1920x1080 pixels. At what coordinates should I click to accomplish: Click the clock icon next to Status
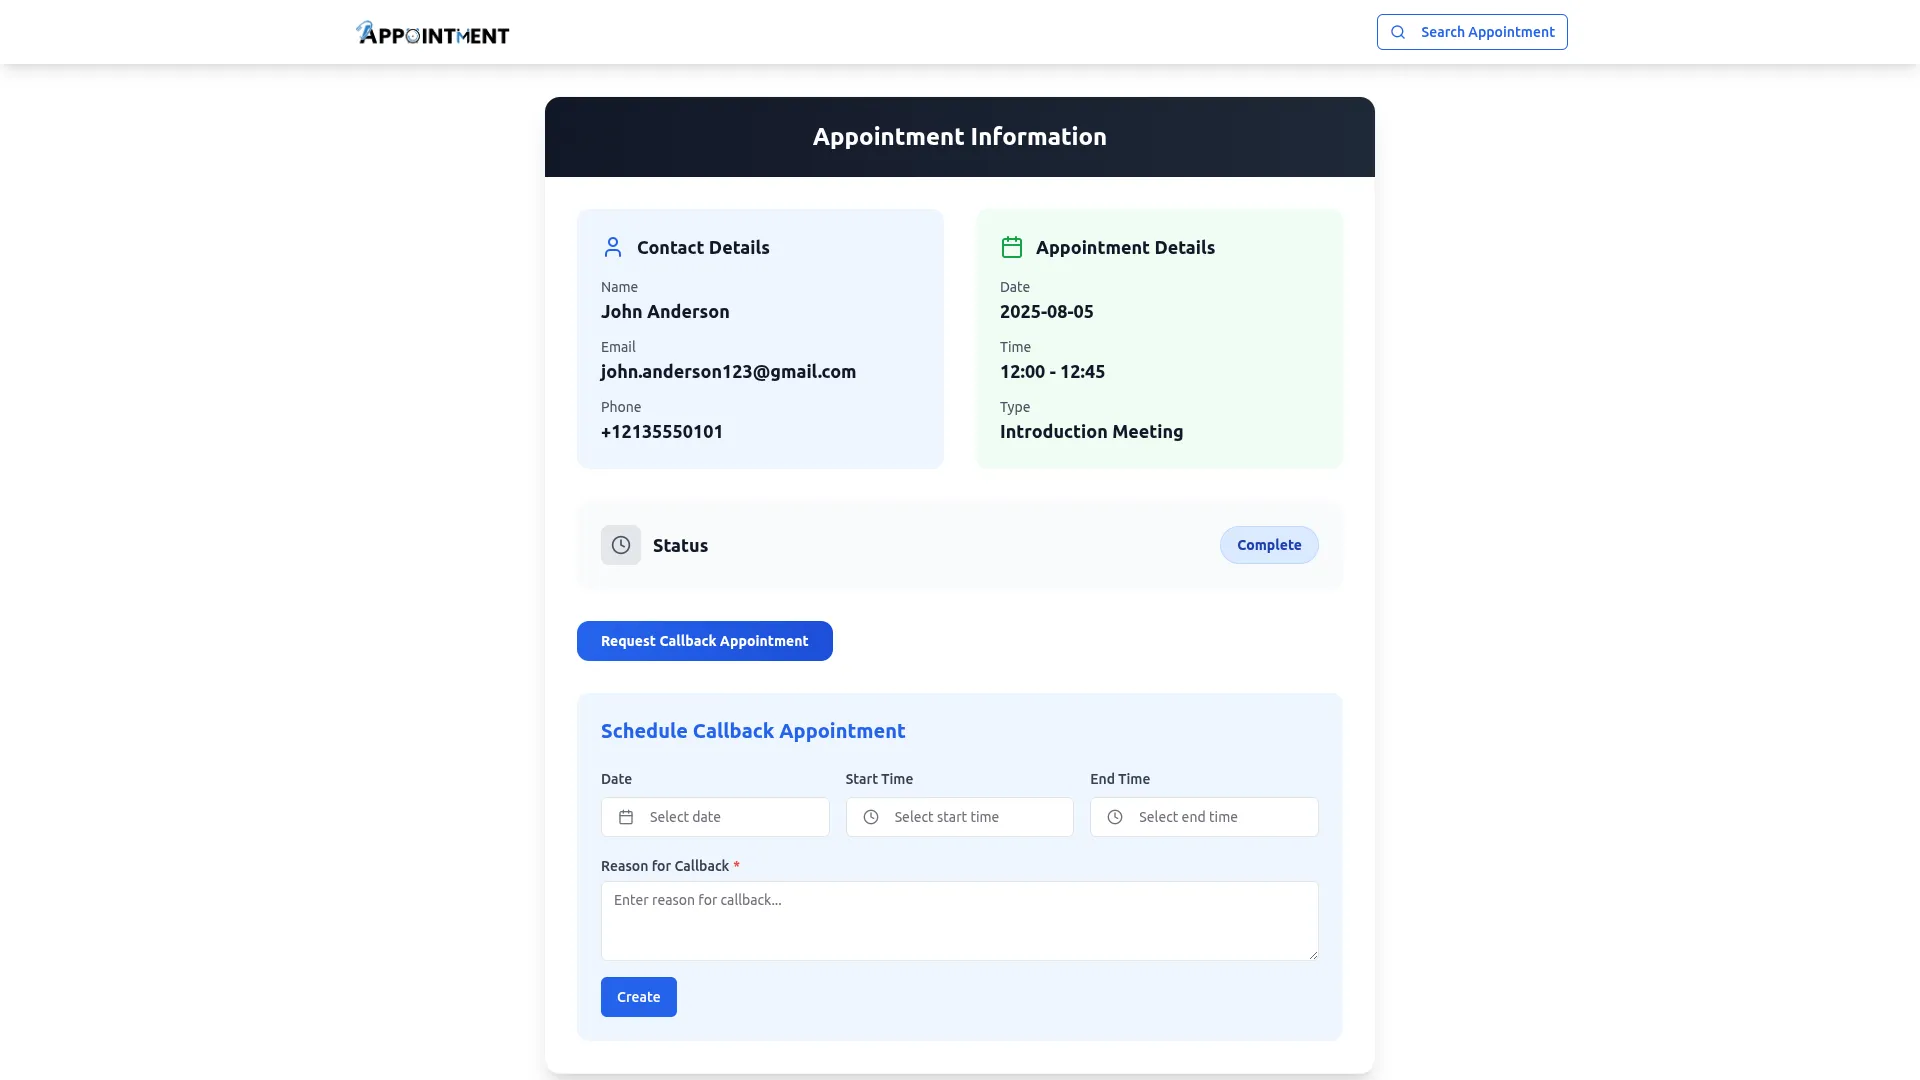tap(621, 545)
